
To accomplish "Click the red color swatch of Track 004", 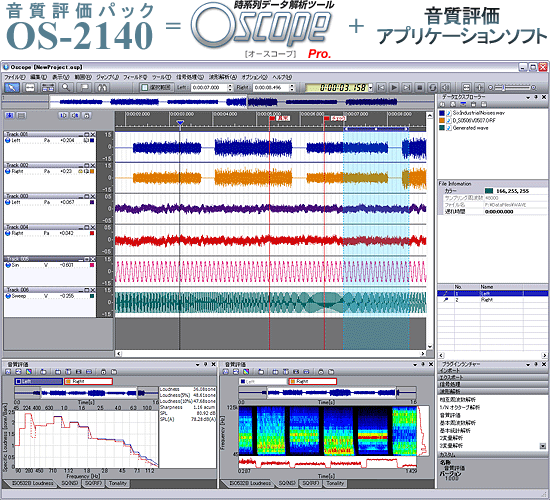I will [x=92, y=233].
